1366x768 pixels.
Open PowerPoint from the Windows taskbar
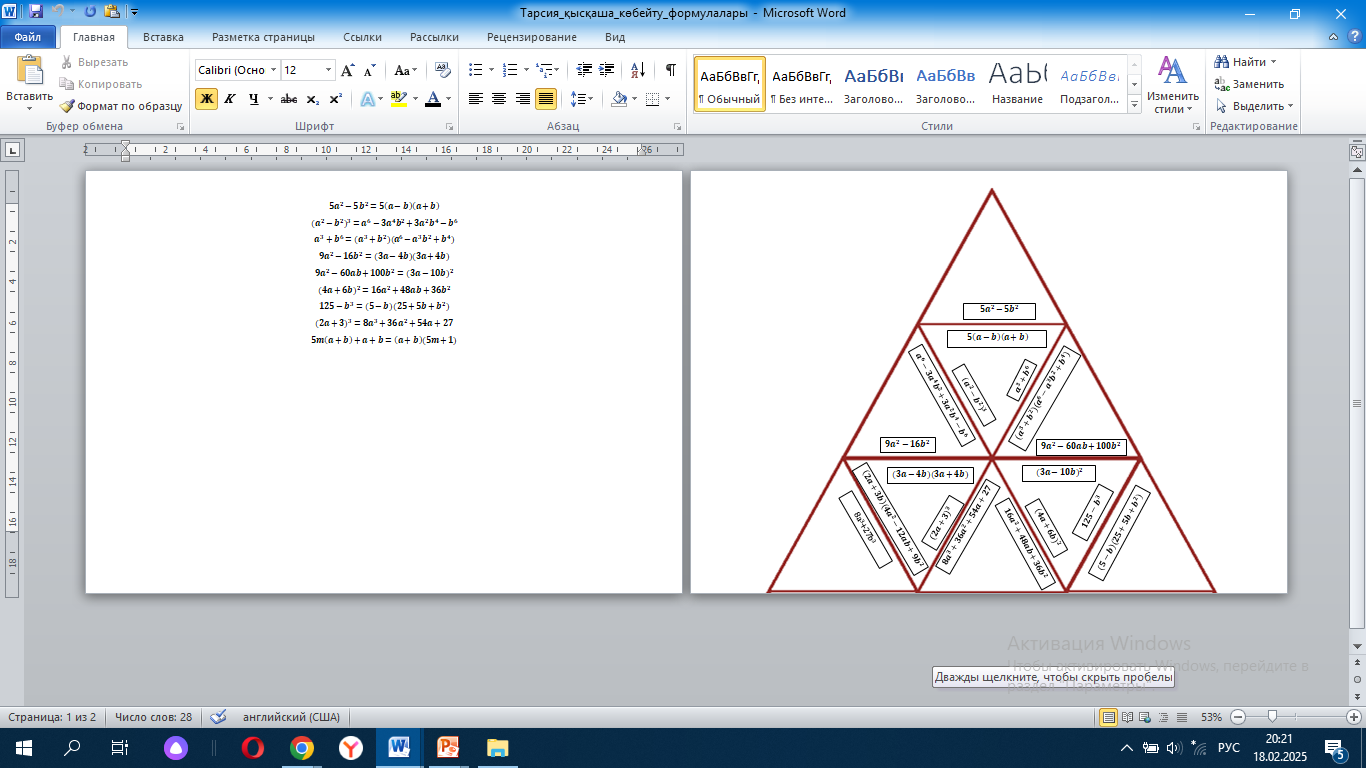click(x=448, y=747)
